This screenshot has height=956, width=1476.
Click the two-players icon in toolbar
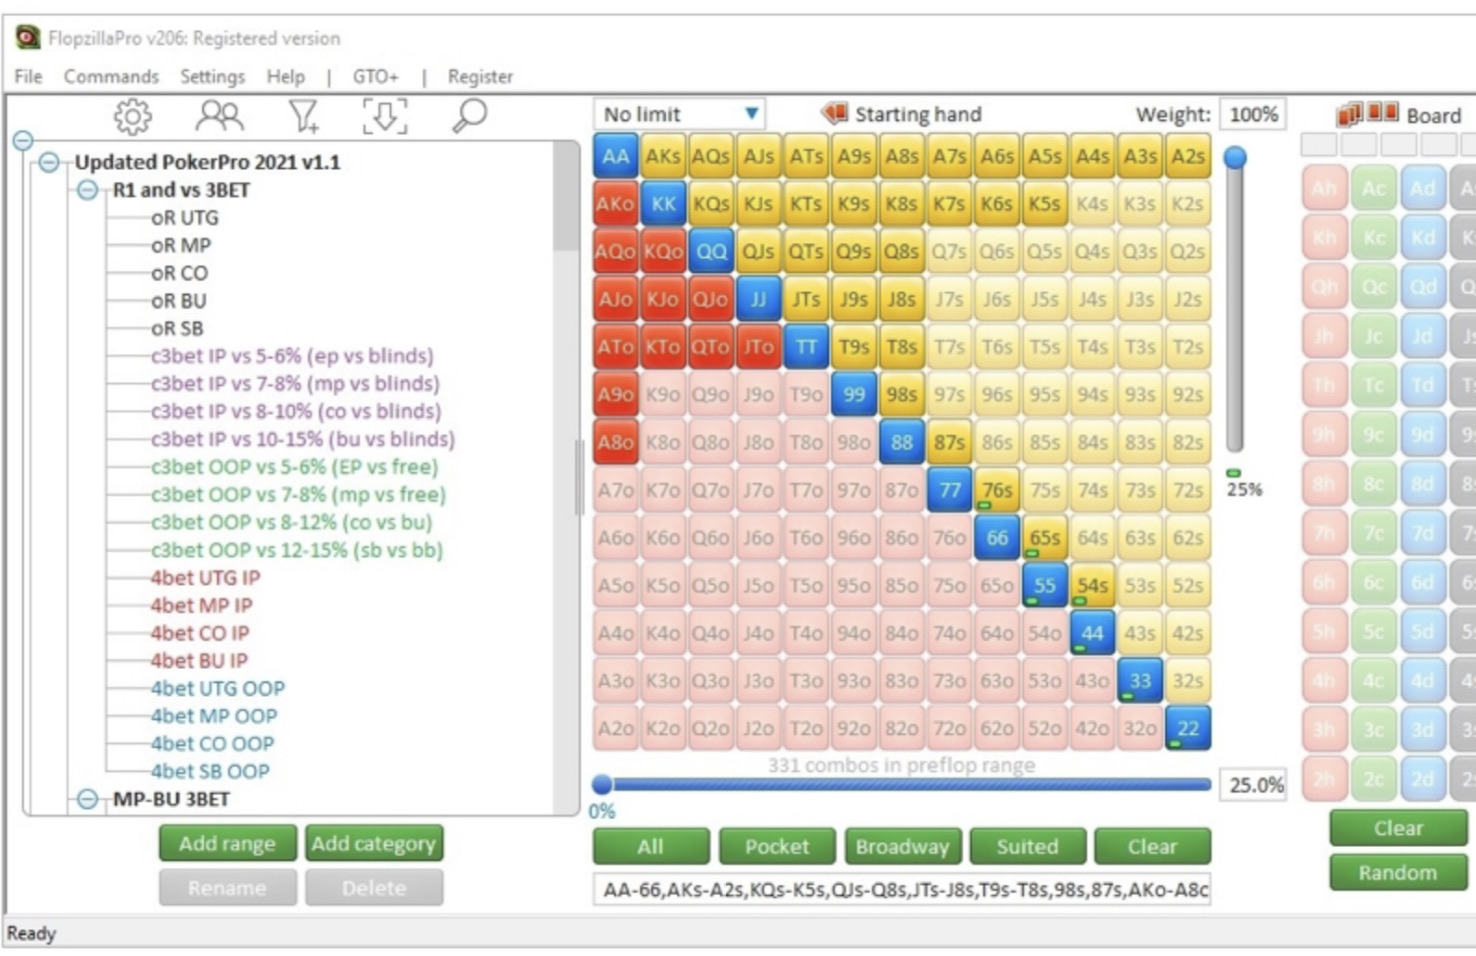219,117
